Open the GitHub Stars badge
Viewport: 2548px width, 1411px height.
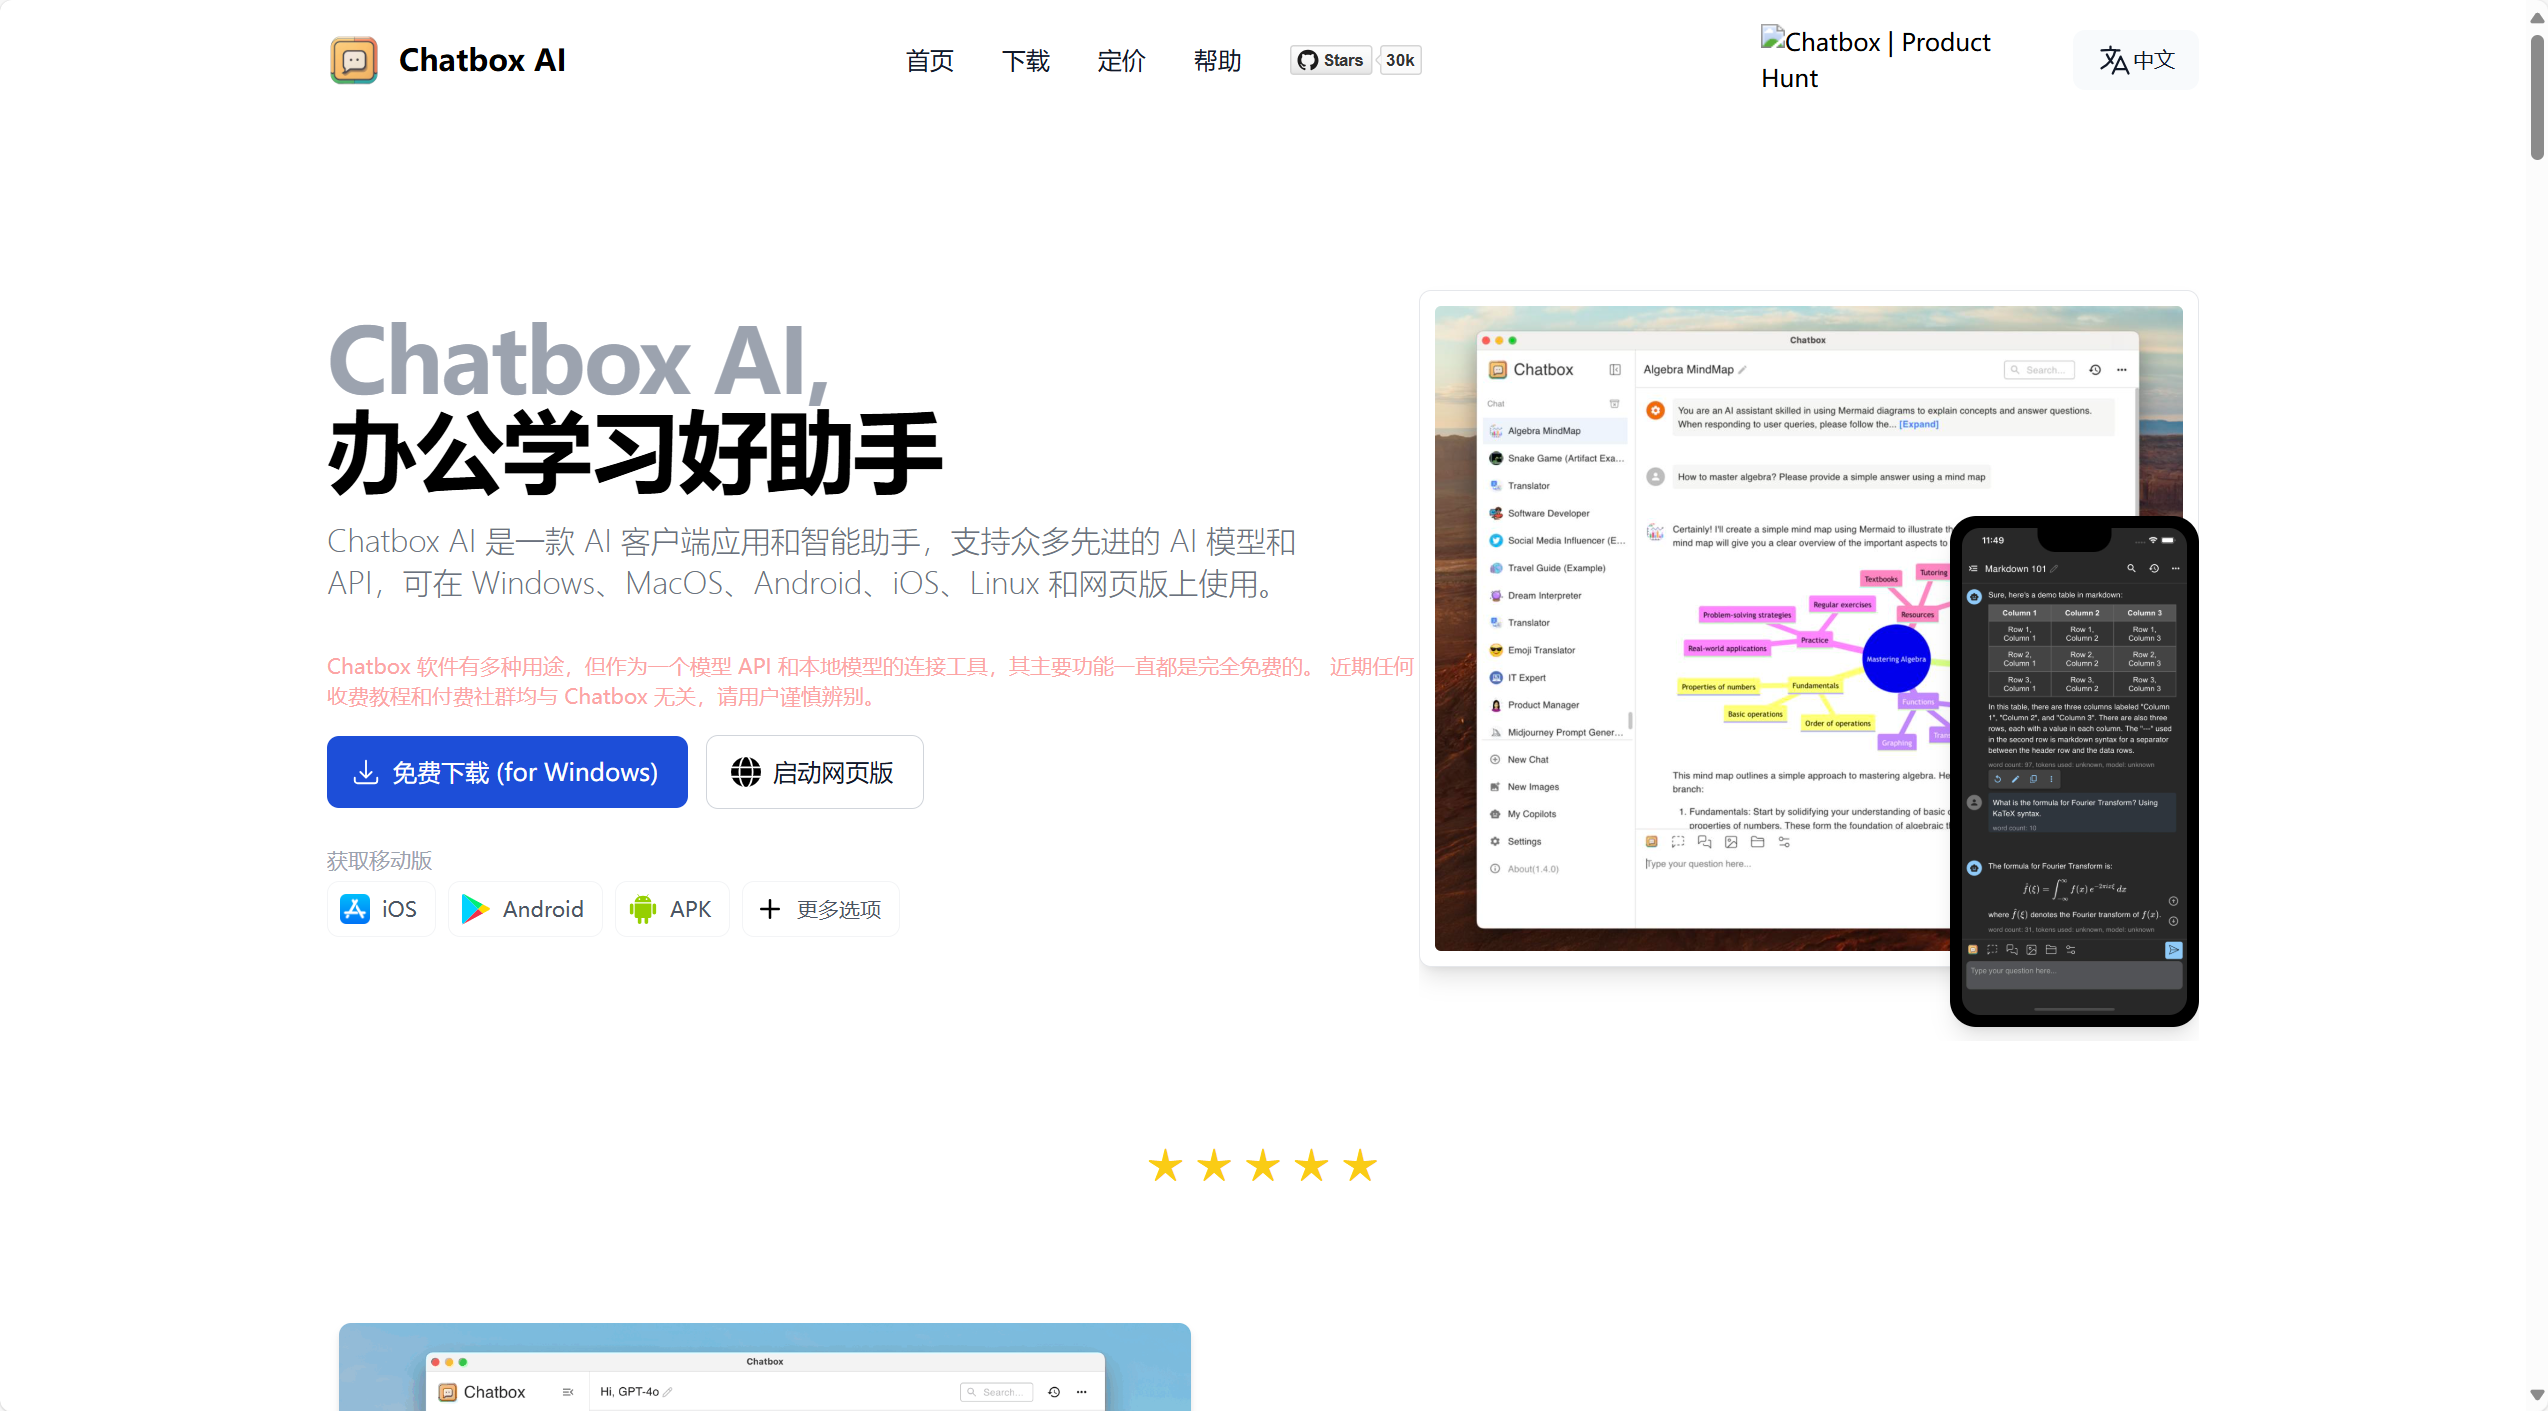pyautogui.click(x=1331, y=60)
